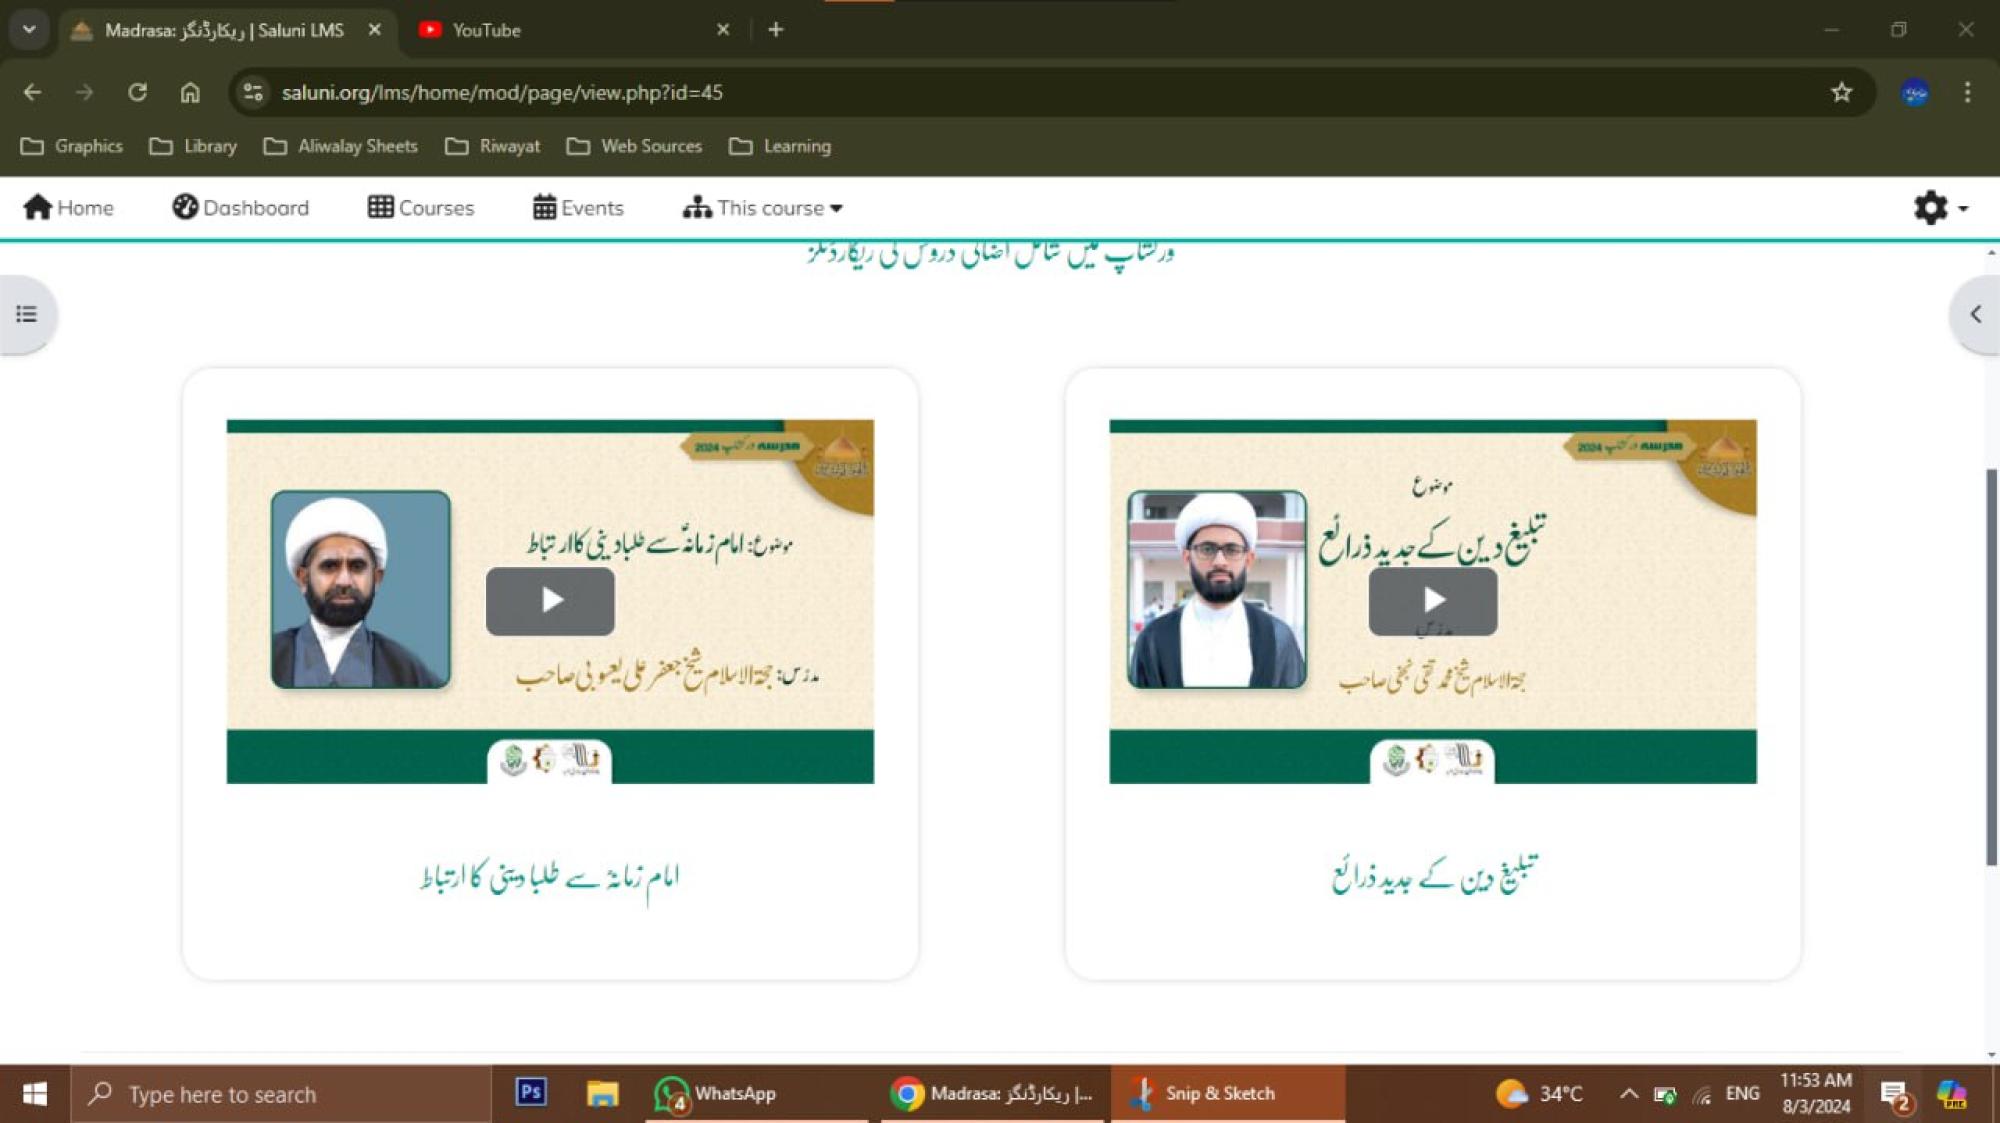Image resolution: width=2000 pixels, height=1123 pixels.
Task: Open the Events calendar link
Action: pos(578,208)
